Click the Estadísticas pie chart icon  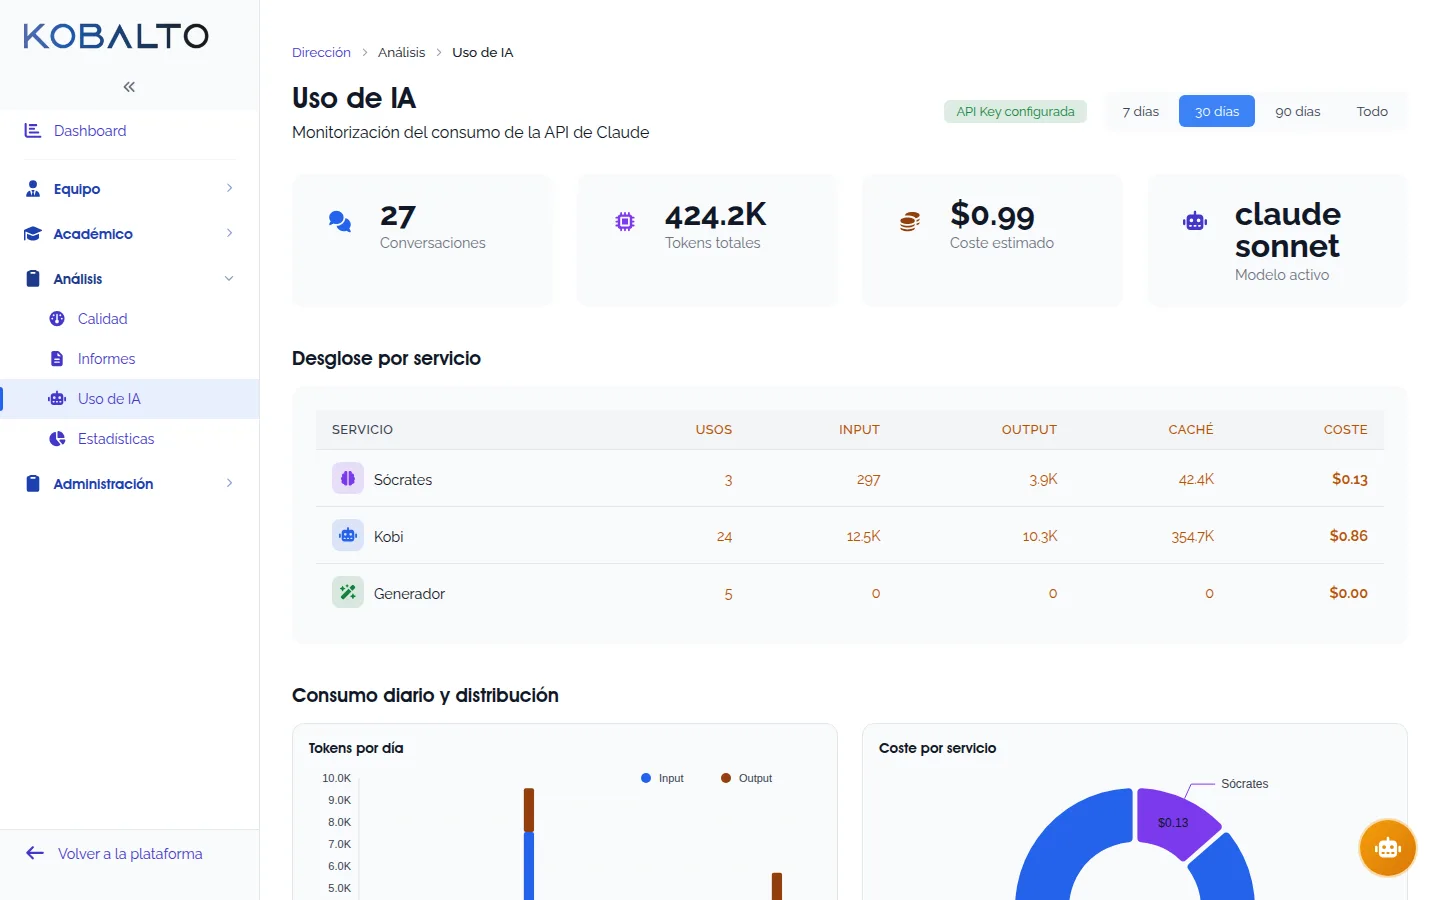tap(57, 439)
